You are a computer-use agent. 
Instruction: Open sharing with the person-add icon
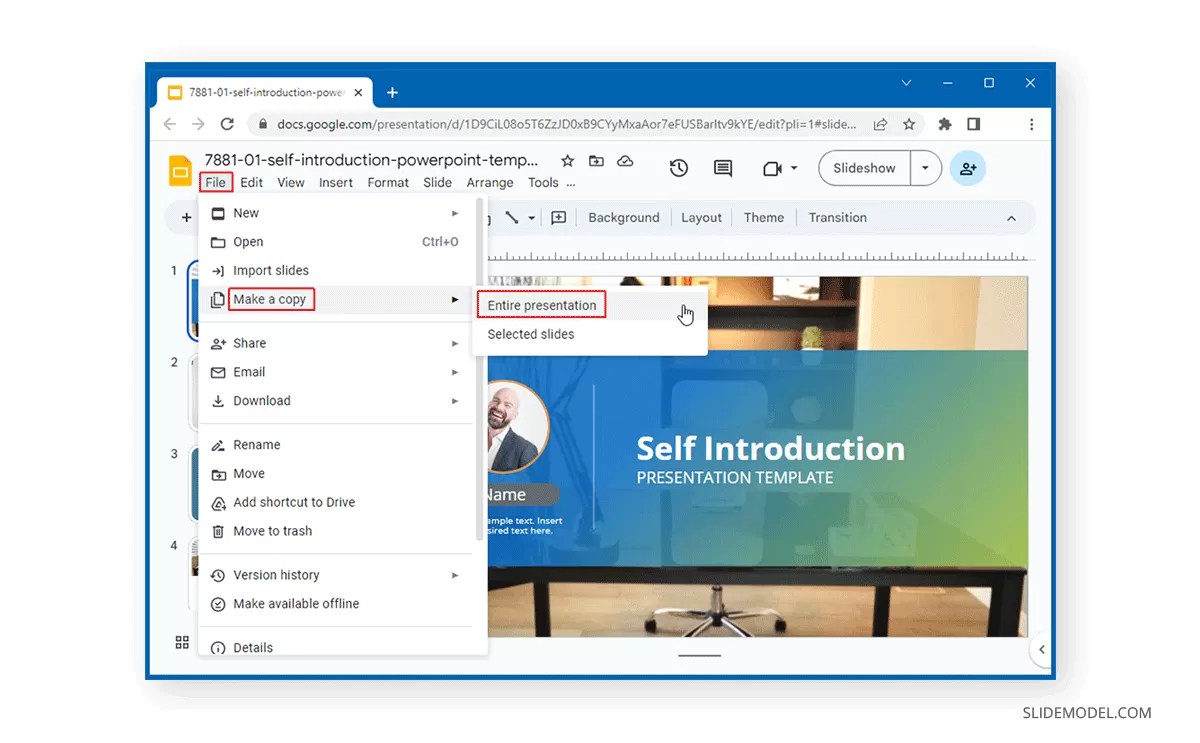(967, 168)
